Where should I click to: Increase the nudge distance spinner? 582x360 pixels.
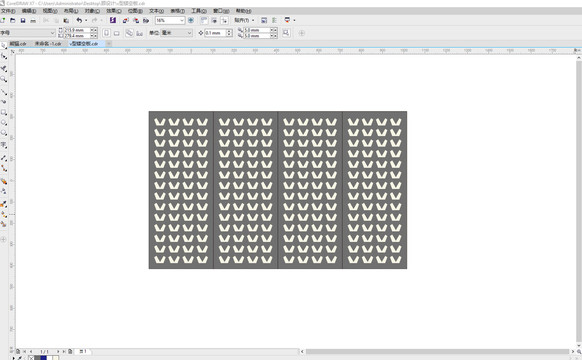(229, 31)
